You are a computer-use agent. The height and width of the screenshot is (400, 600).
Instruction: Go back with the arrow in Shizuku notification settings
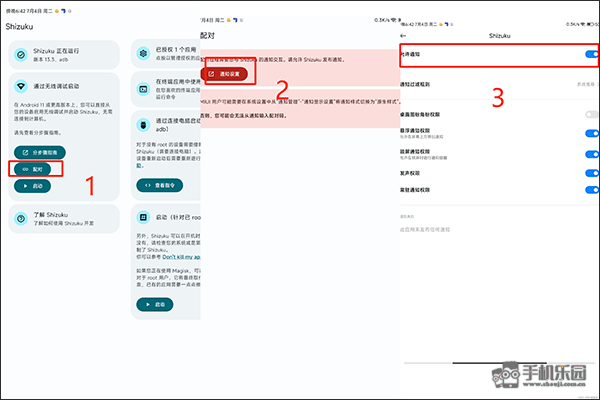(x=403, y=36)
